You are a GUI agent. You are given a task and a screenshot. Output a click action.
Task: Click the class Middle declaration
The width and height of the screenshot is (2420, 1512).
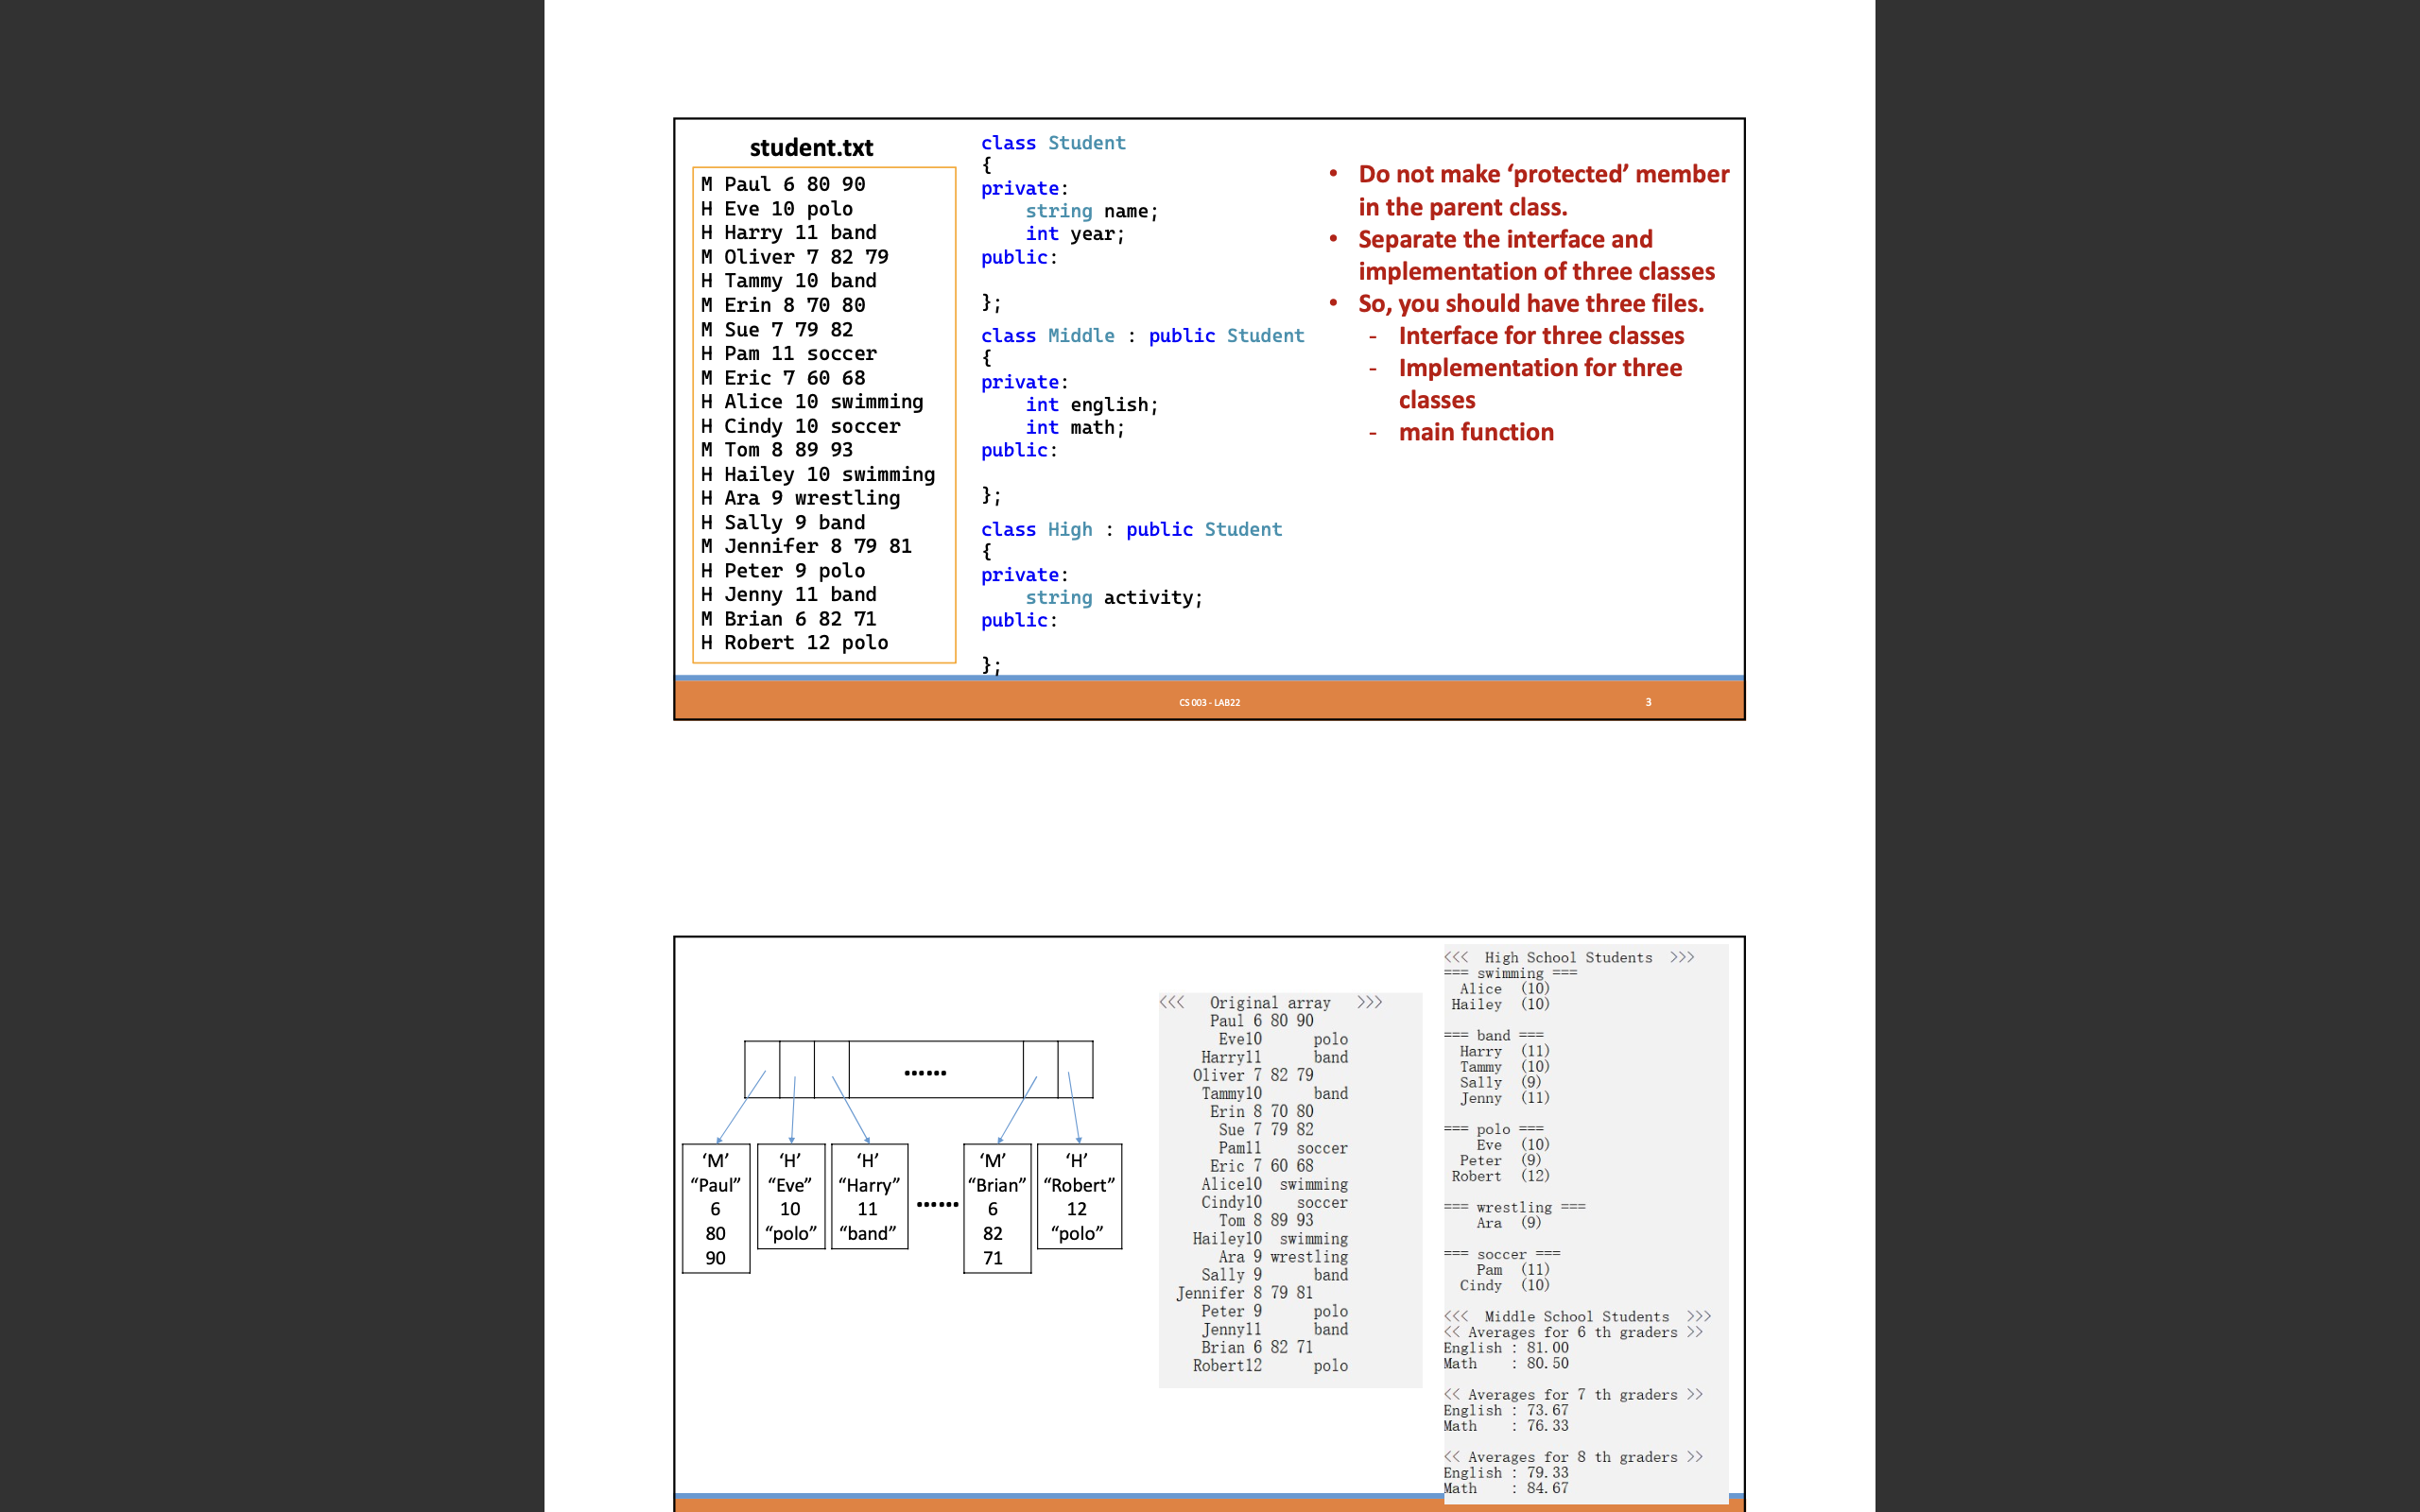[x=1143, y=336]
